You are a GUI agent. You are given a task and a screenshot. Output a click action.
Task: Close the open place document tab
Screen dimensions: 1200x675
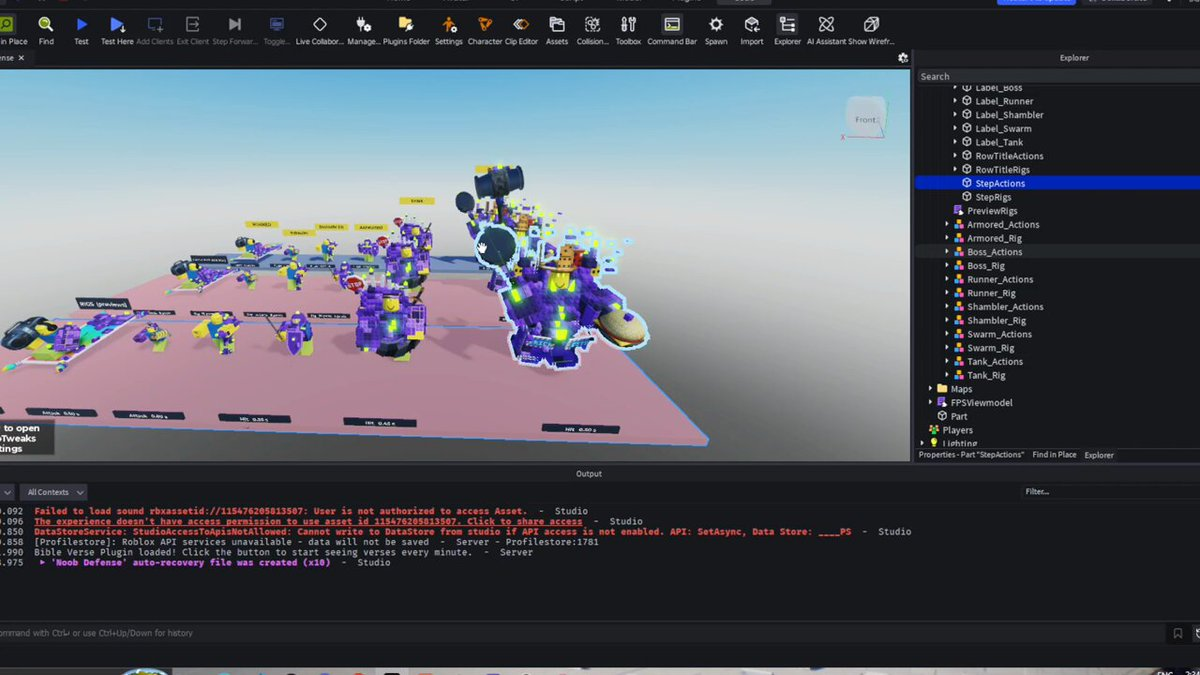[21, 58]
